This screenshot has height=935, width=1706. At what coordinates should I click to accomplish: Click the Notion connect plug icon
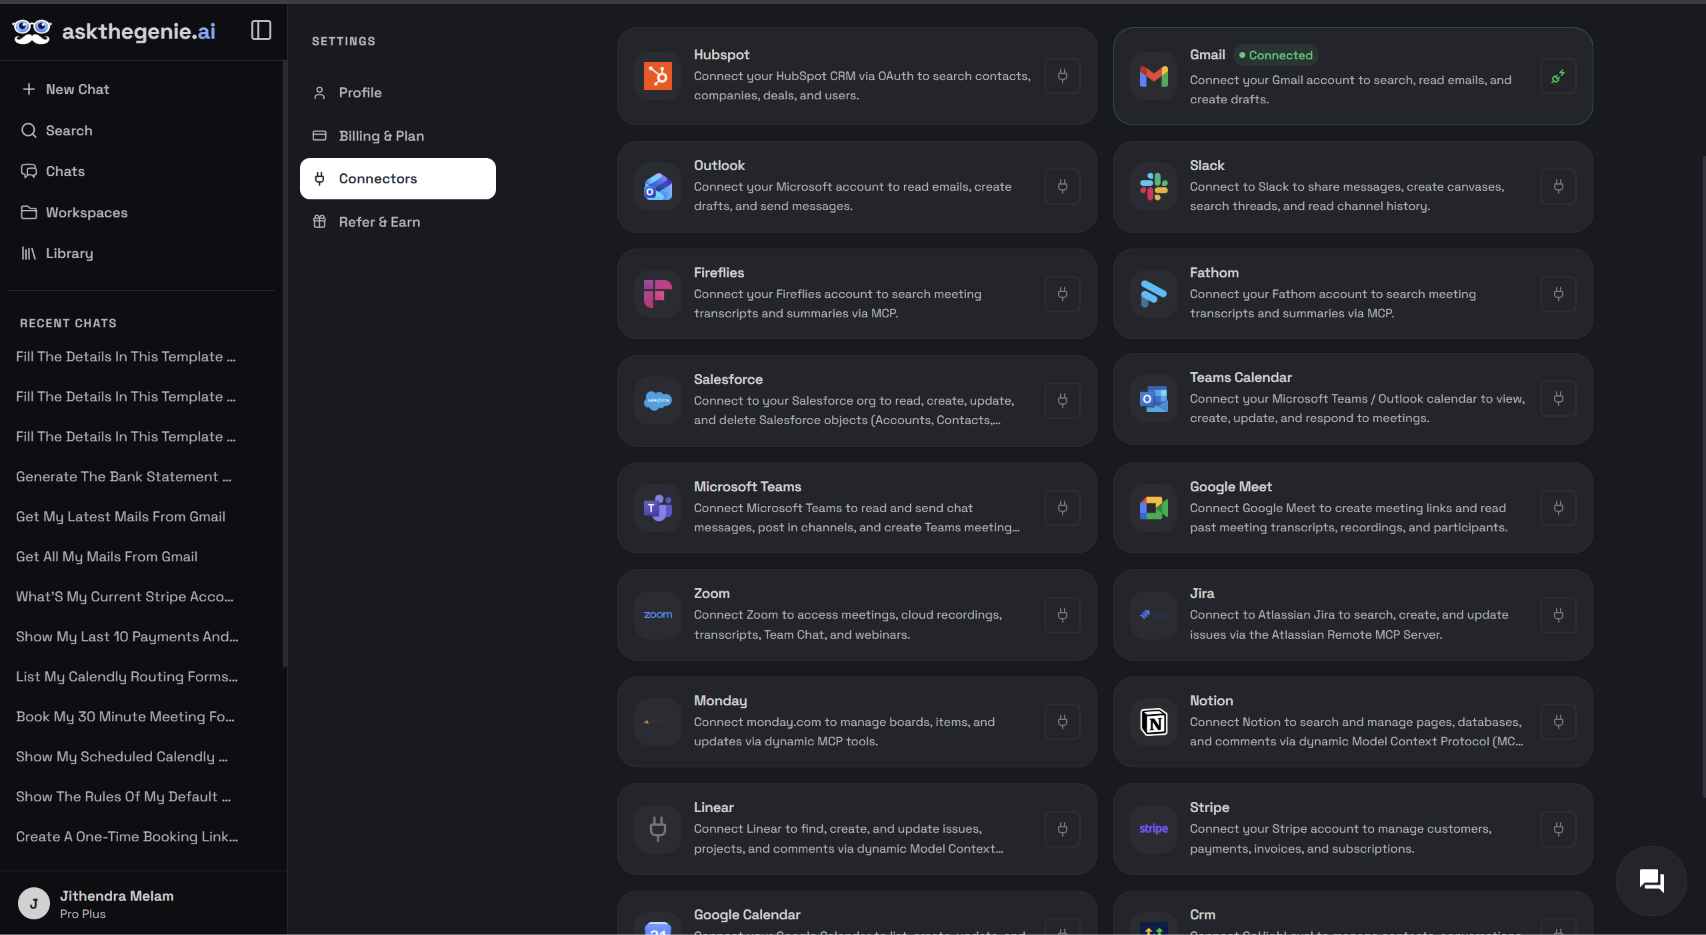tap(1558, 722)
